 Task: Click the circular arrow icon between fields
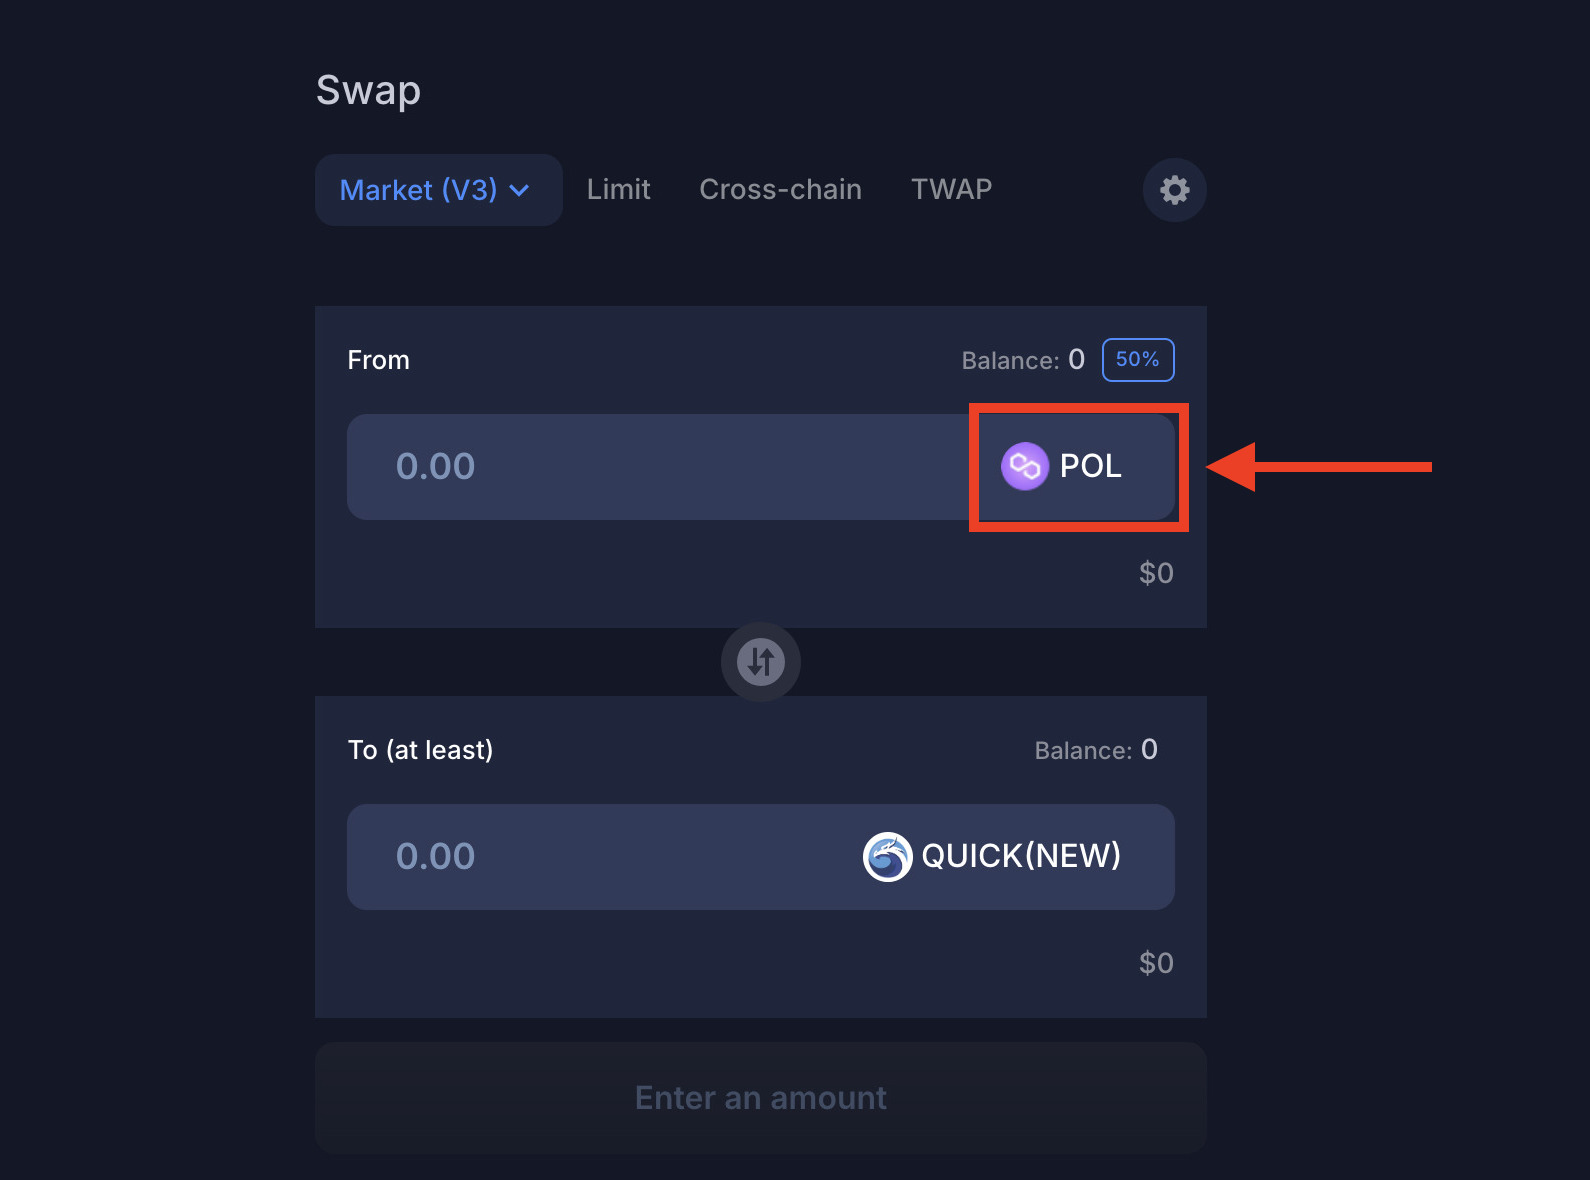[760, 661]
